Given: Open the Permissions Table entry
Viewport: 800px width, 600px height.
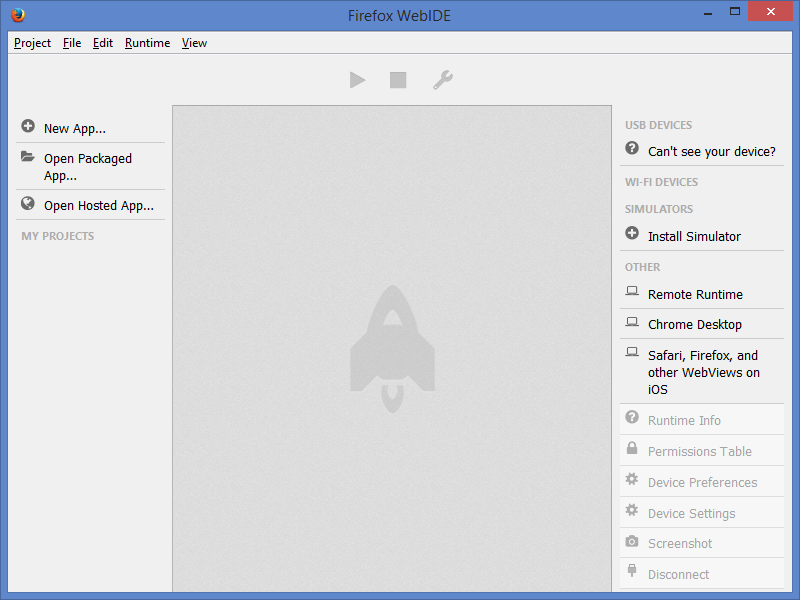Looking at the screenshot, I should pyautogui.click(x=702, y=451).
